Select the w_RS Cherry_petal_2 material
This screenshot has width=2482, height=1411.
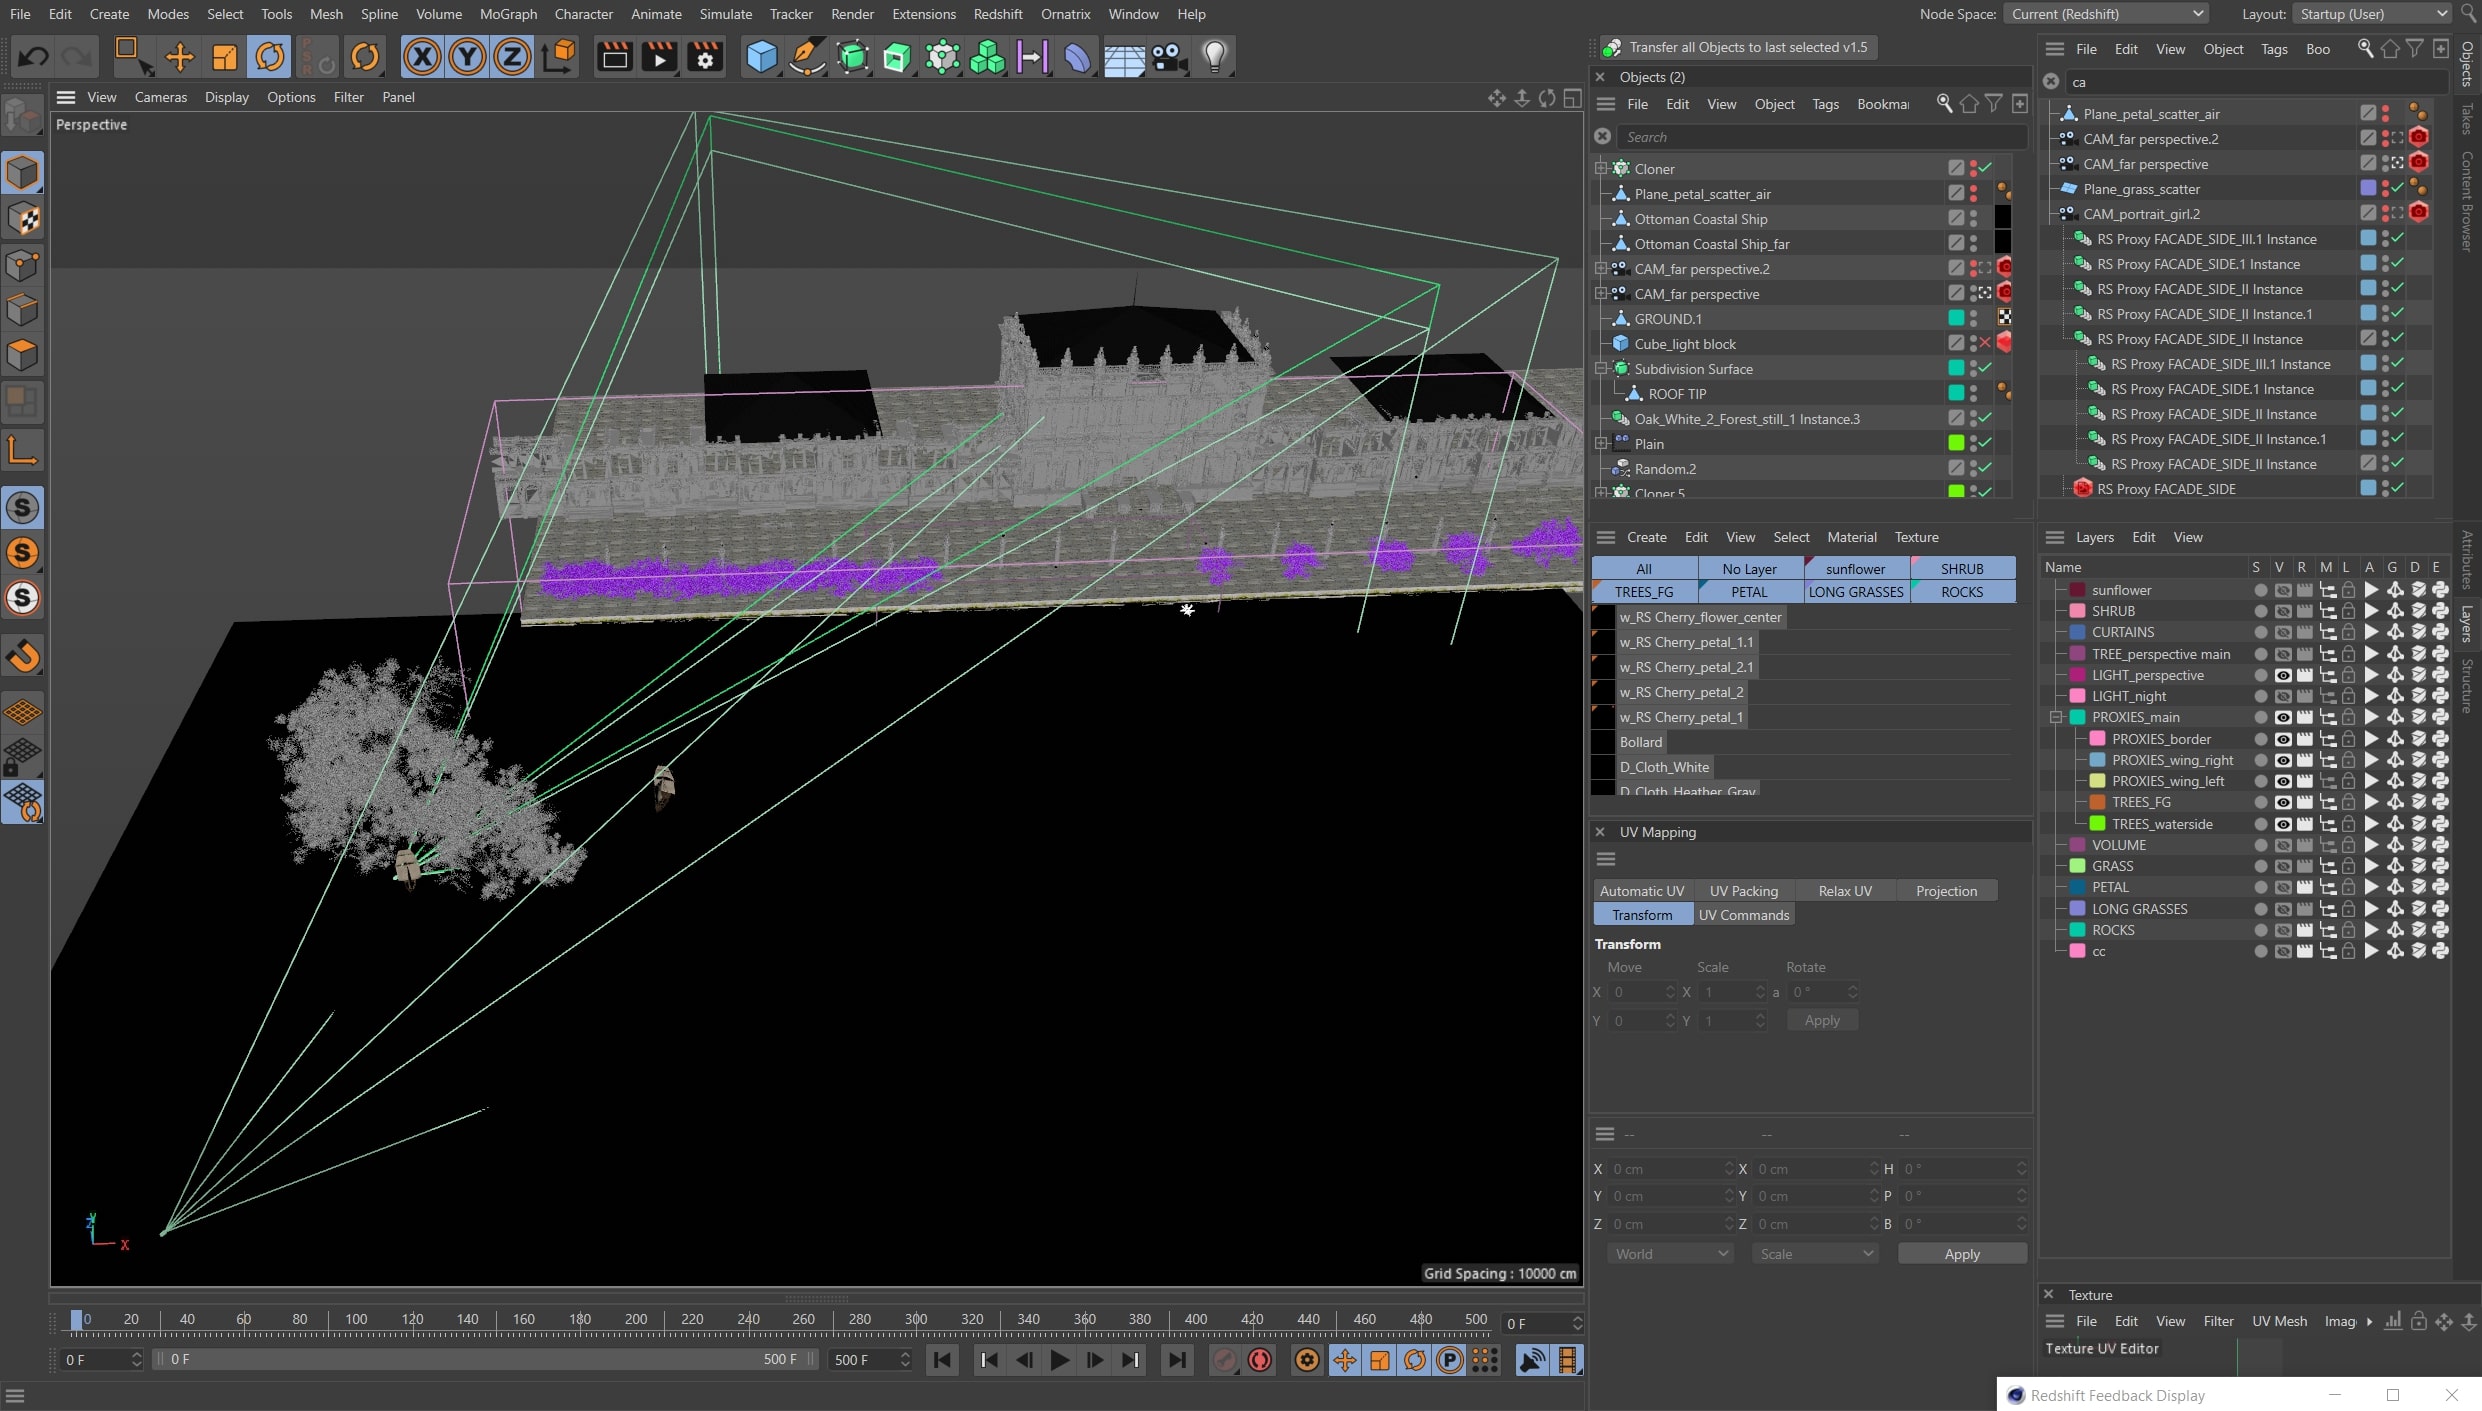tap(1680, 692)
